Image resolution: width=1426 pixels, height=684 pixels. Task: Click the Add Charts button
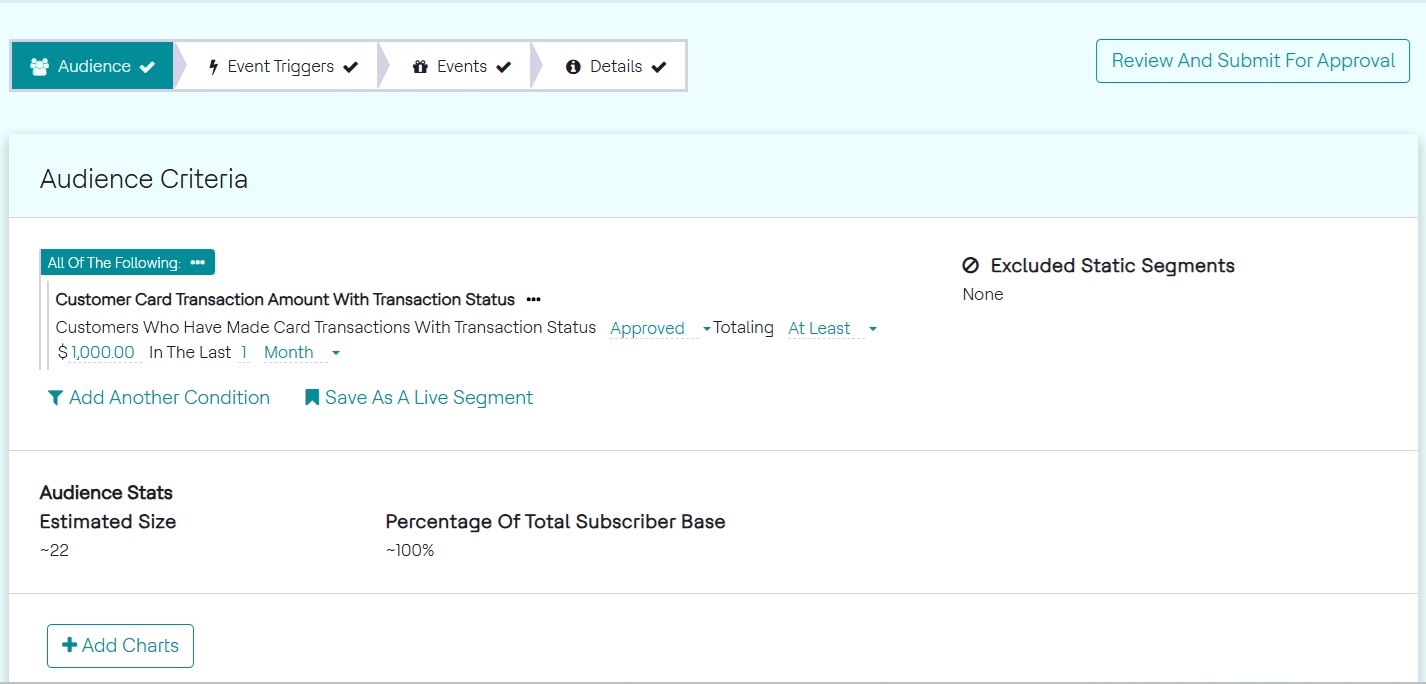pyautogui.click(x=120, y=645)
